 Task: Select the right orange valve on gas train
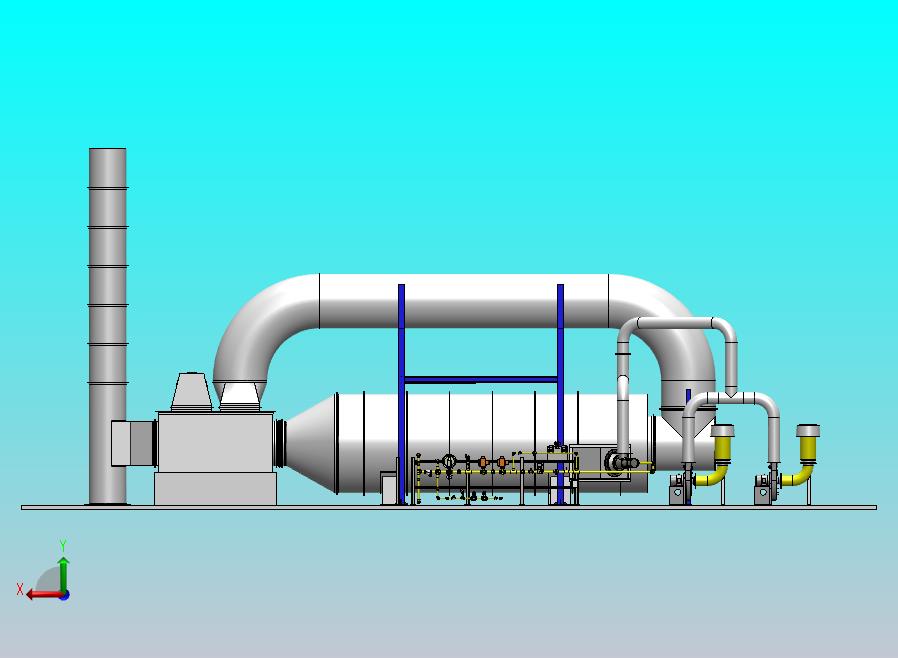pyautogui.click(x=502, y=462)
